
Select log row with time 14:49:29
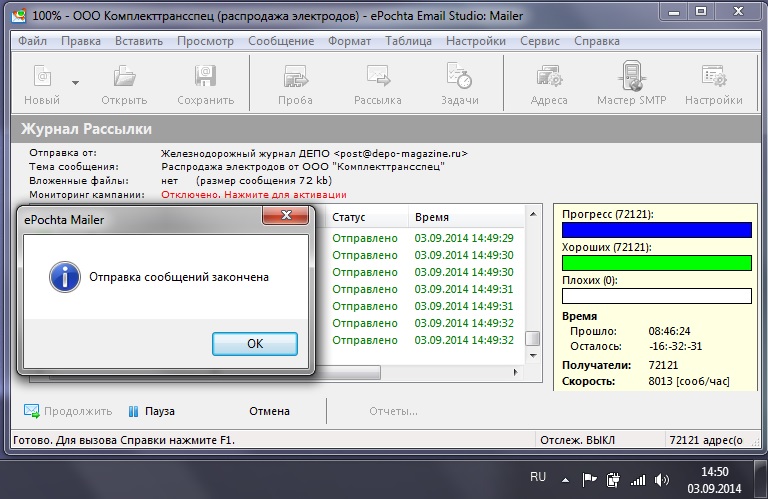pos(423,238)
